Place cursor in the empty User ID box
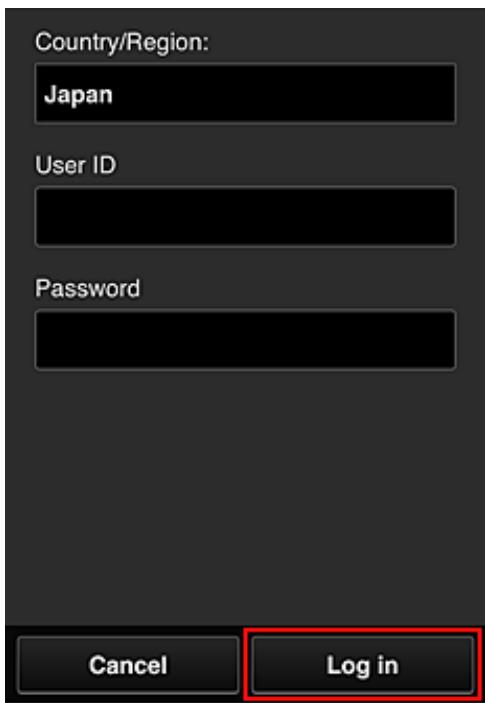Screen dimensions: 485x703 (x=246, y=217)
